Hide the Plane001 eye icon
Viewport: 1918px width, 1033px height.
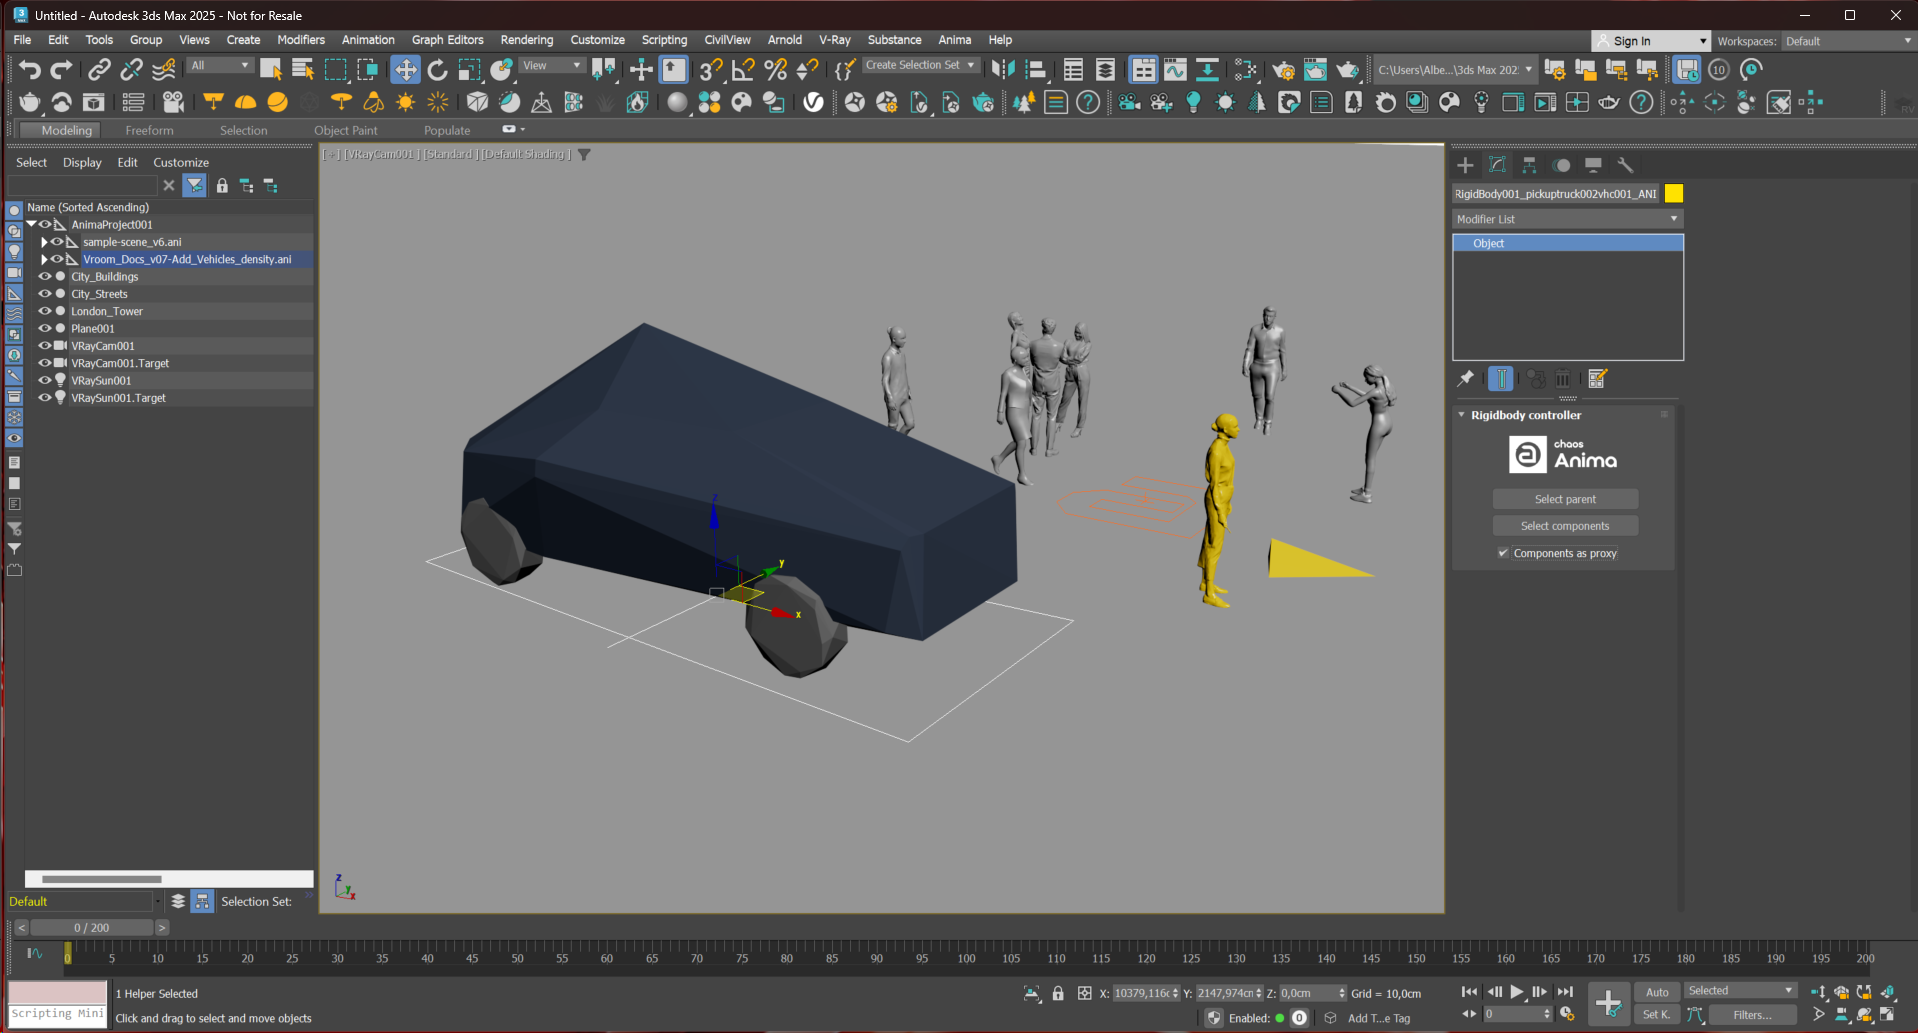coord(44,328)
